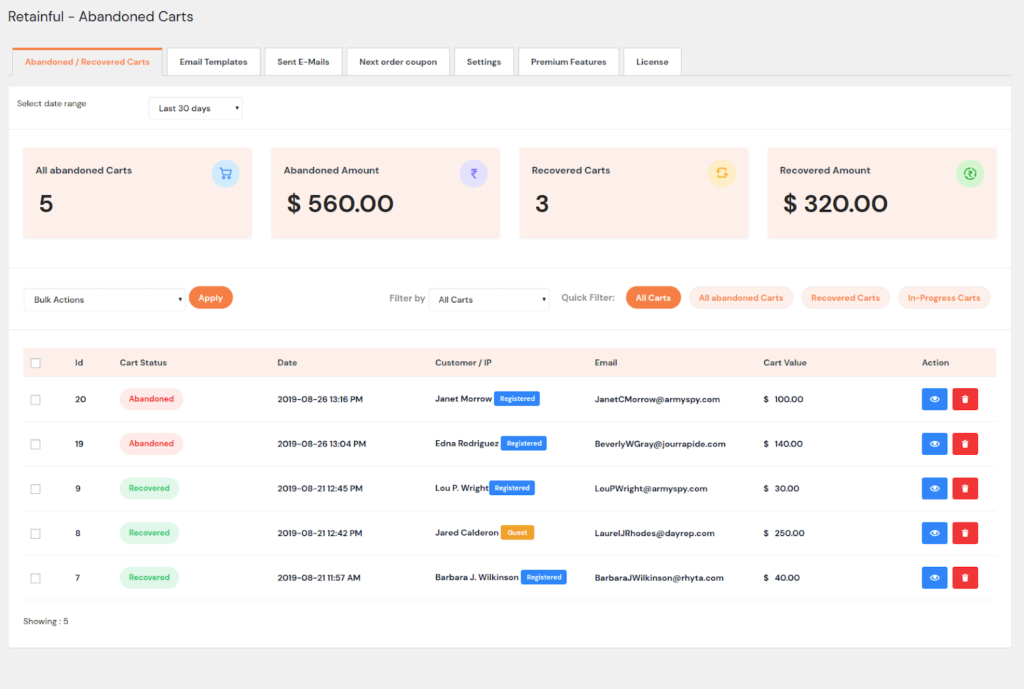1024x689 pixels.
Task: Delete cart 20 of Janet Morrow
Action: [965, 399]
